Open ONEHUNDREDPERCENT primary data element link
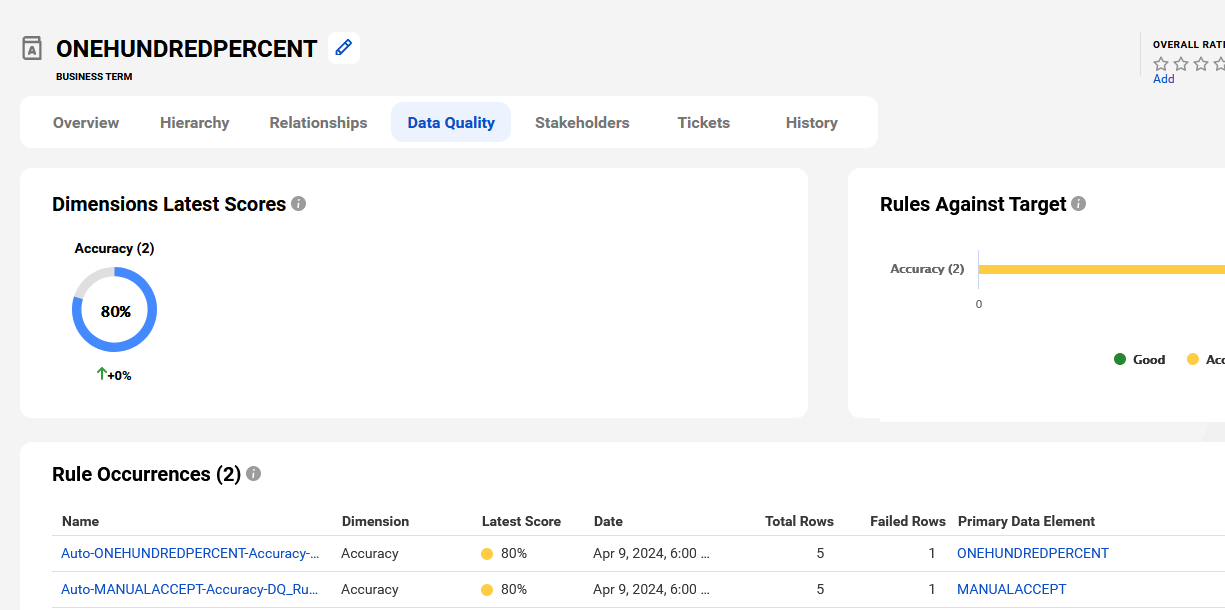1225x610 pixels. coord(1033,553)
